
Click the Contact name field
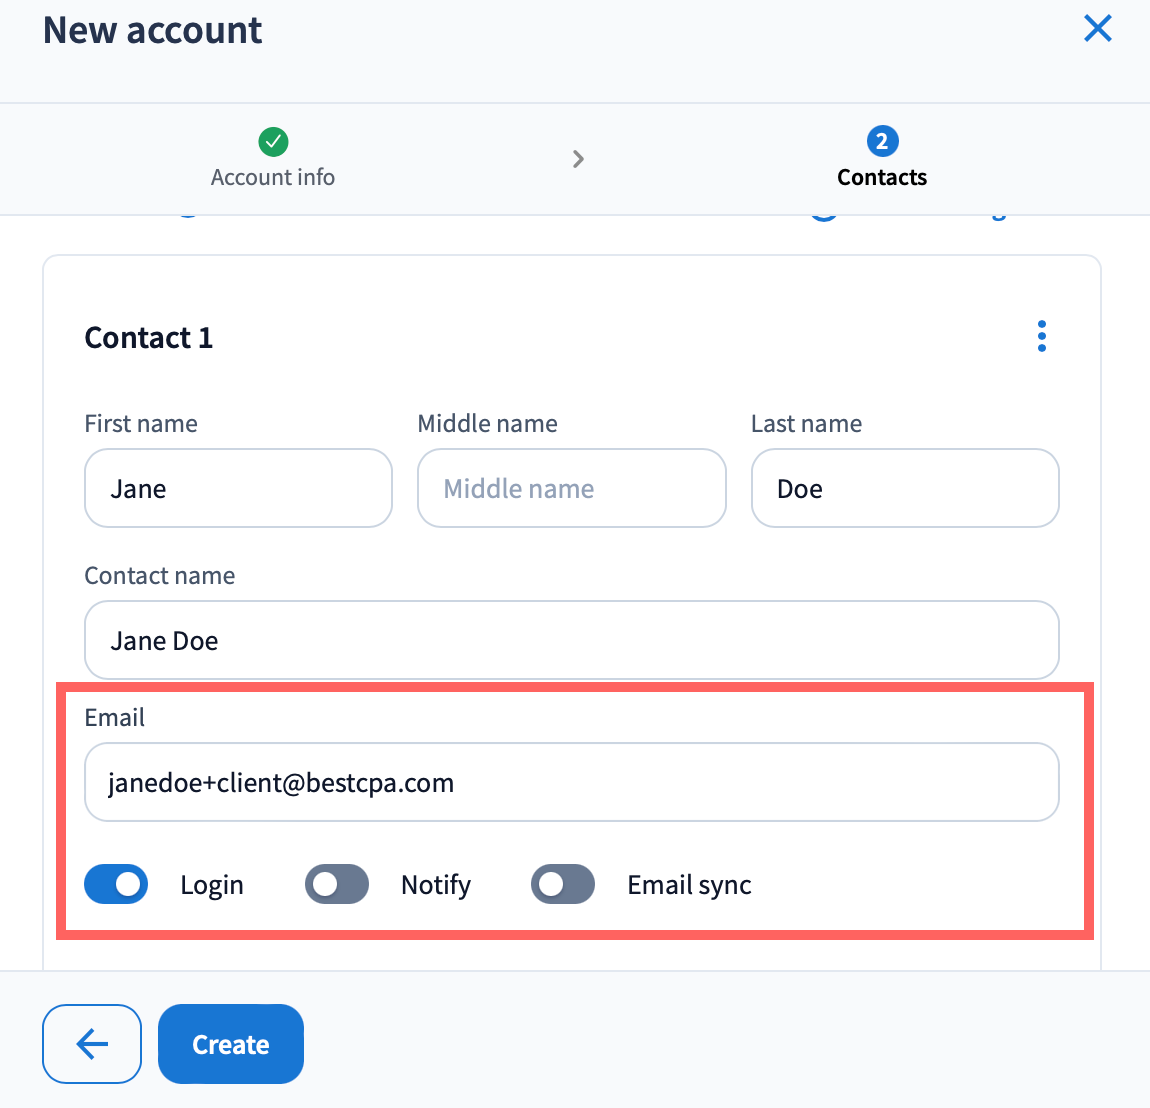[x=571, y=640]
